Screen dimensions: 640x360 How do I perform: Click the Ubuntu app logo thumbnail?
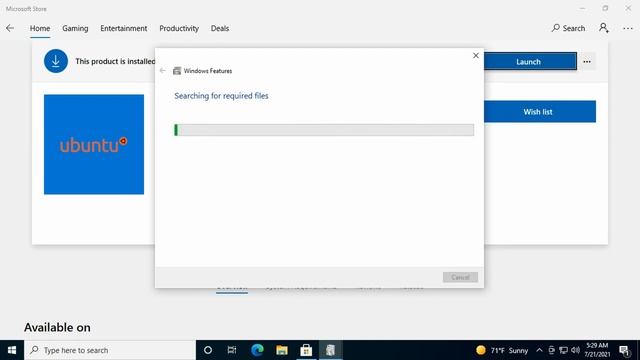coord(94,144)
